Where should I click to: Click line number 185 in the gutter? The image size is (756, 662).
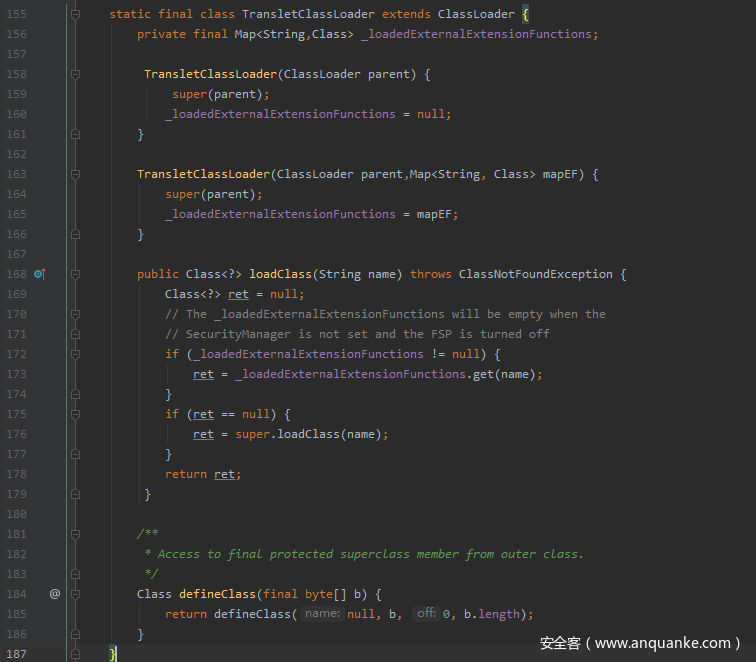pyautogui.click(x=16, y=614)
